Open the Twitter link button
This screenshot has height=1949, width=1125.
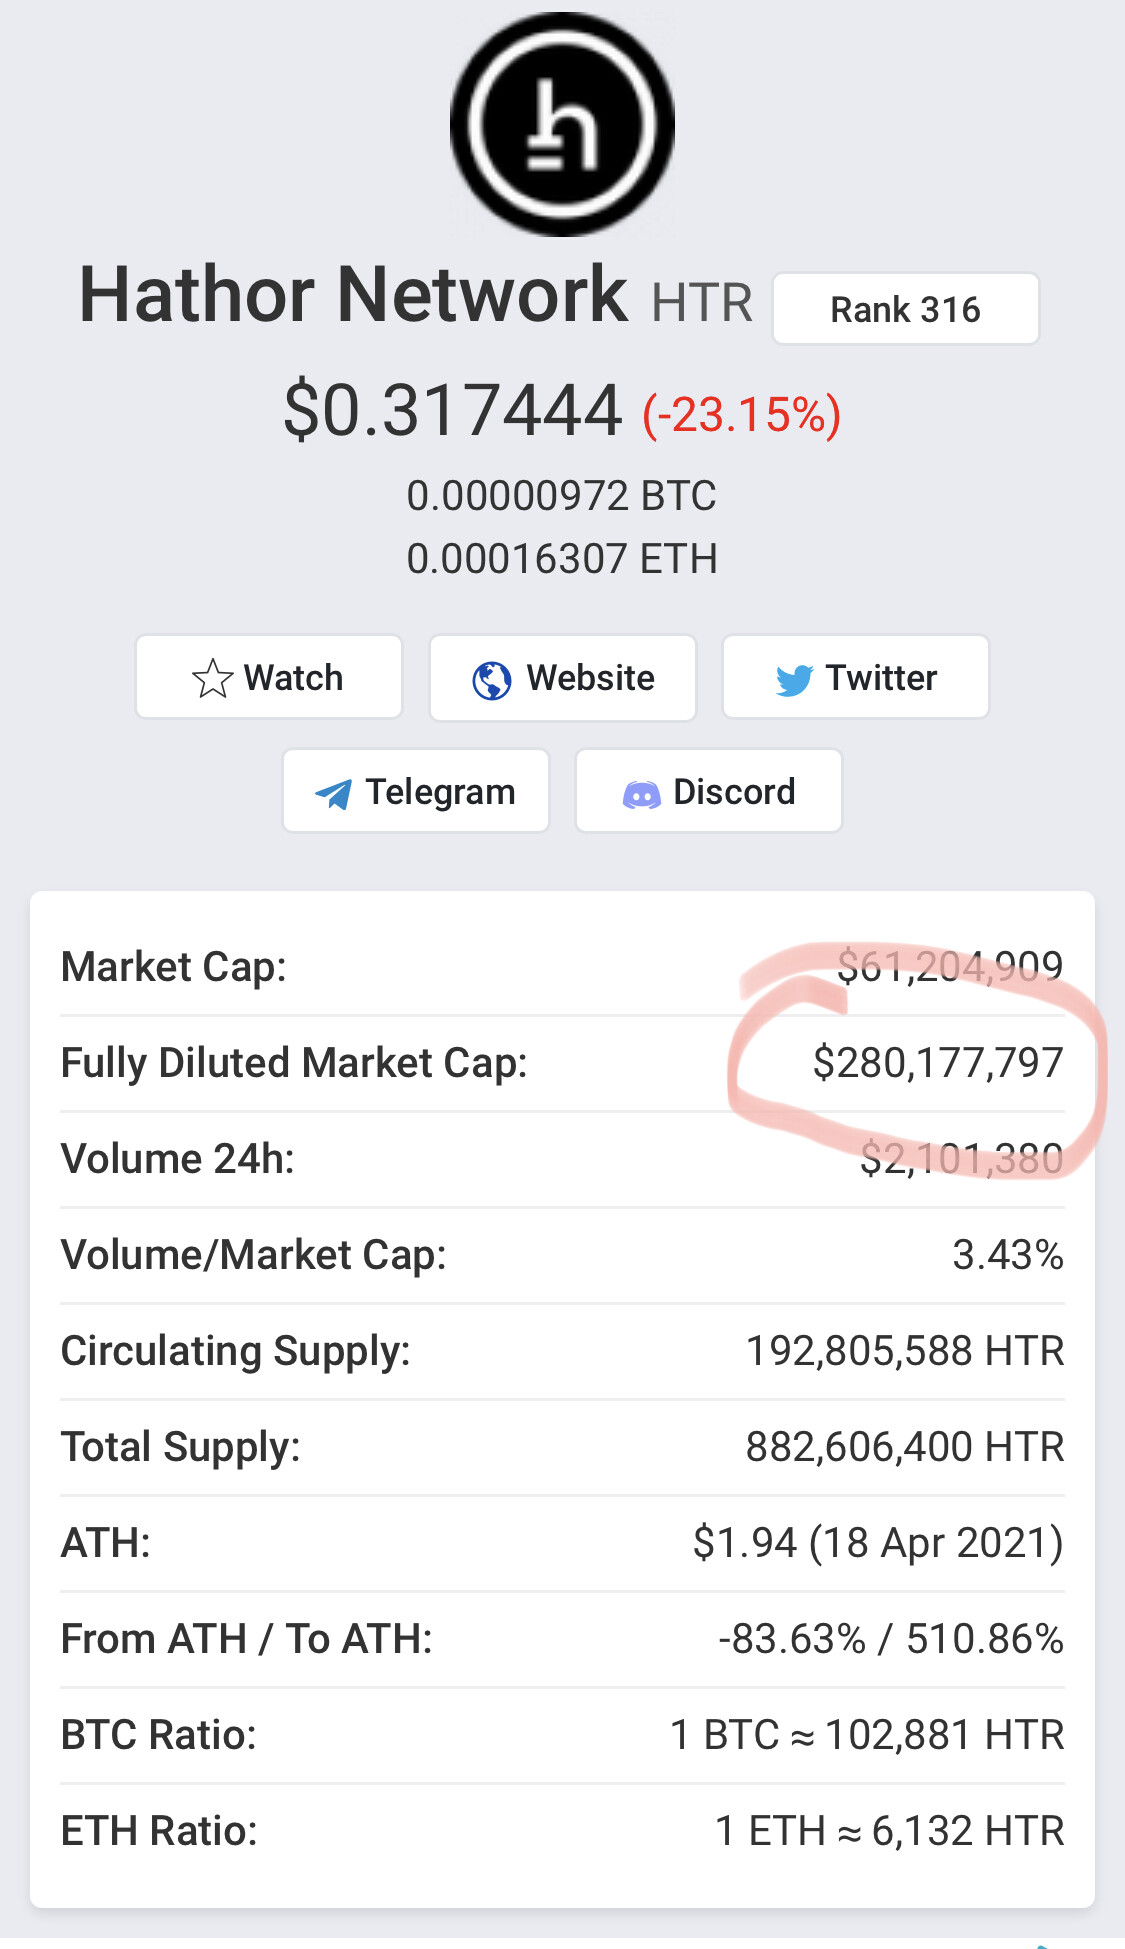tap(855, 678)
